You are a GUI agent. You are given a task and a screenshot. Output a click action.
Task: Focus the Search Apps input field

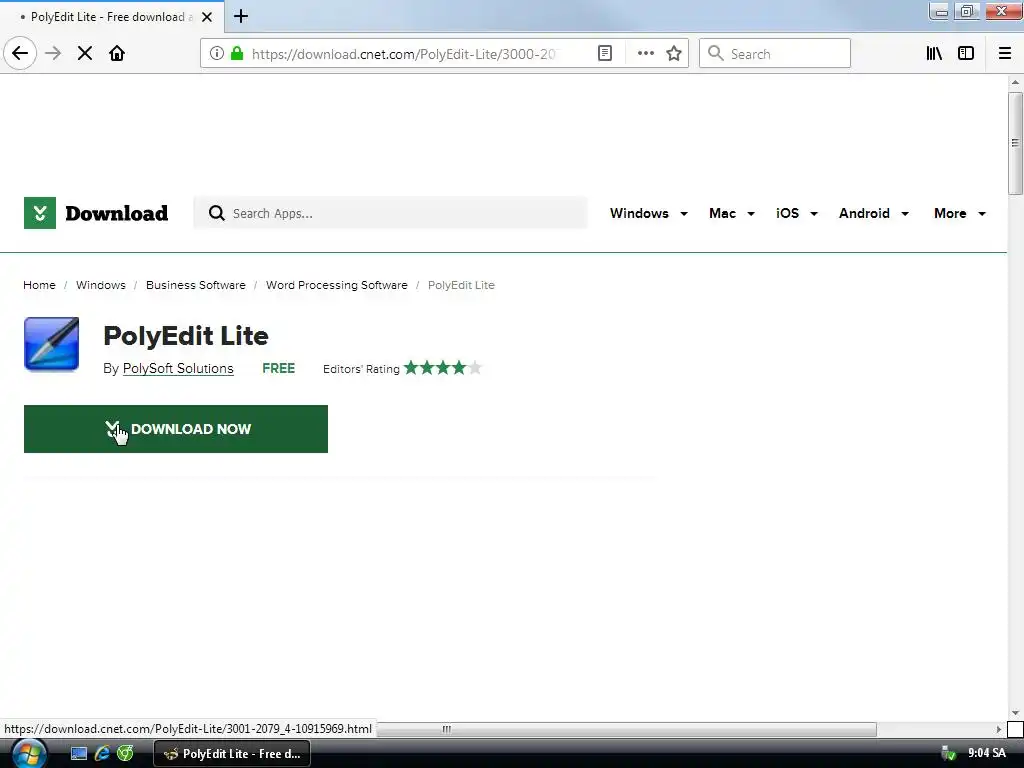coord(391,213)
